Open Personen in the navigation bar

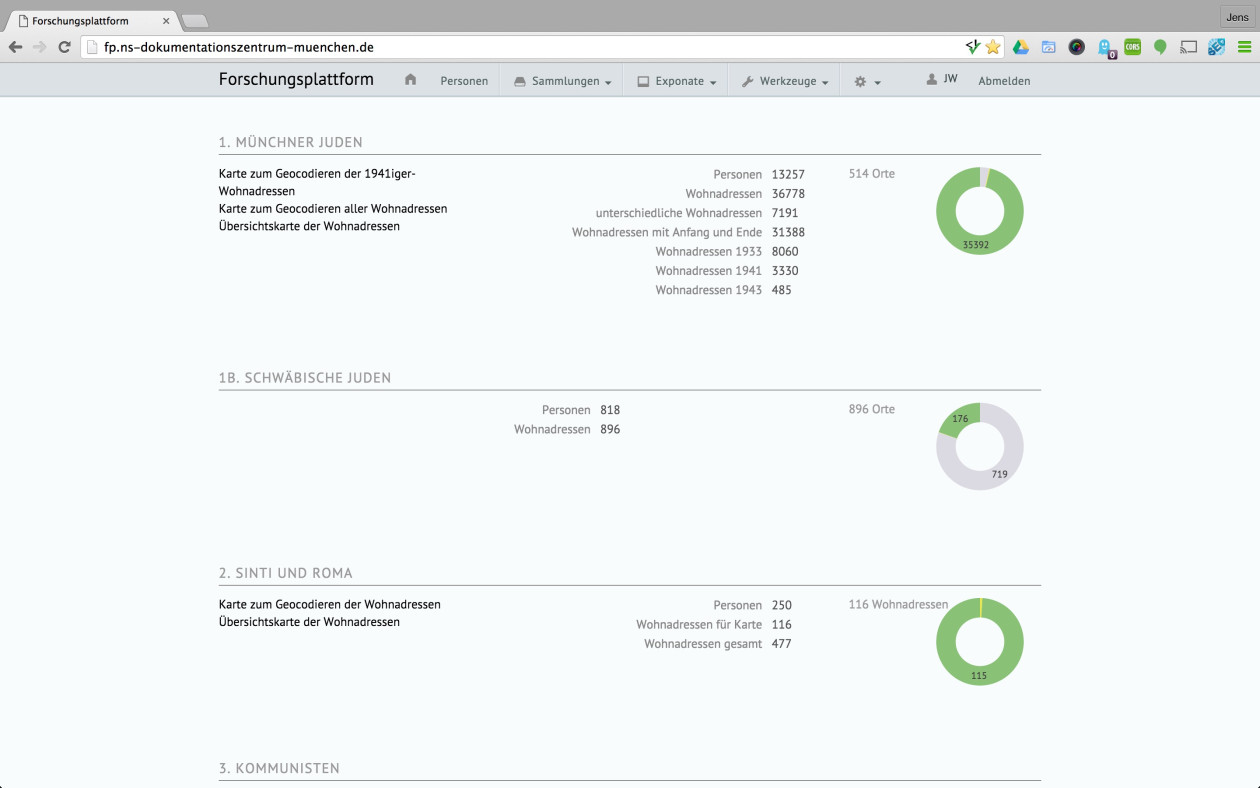(464, 81)
